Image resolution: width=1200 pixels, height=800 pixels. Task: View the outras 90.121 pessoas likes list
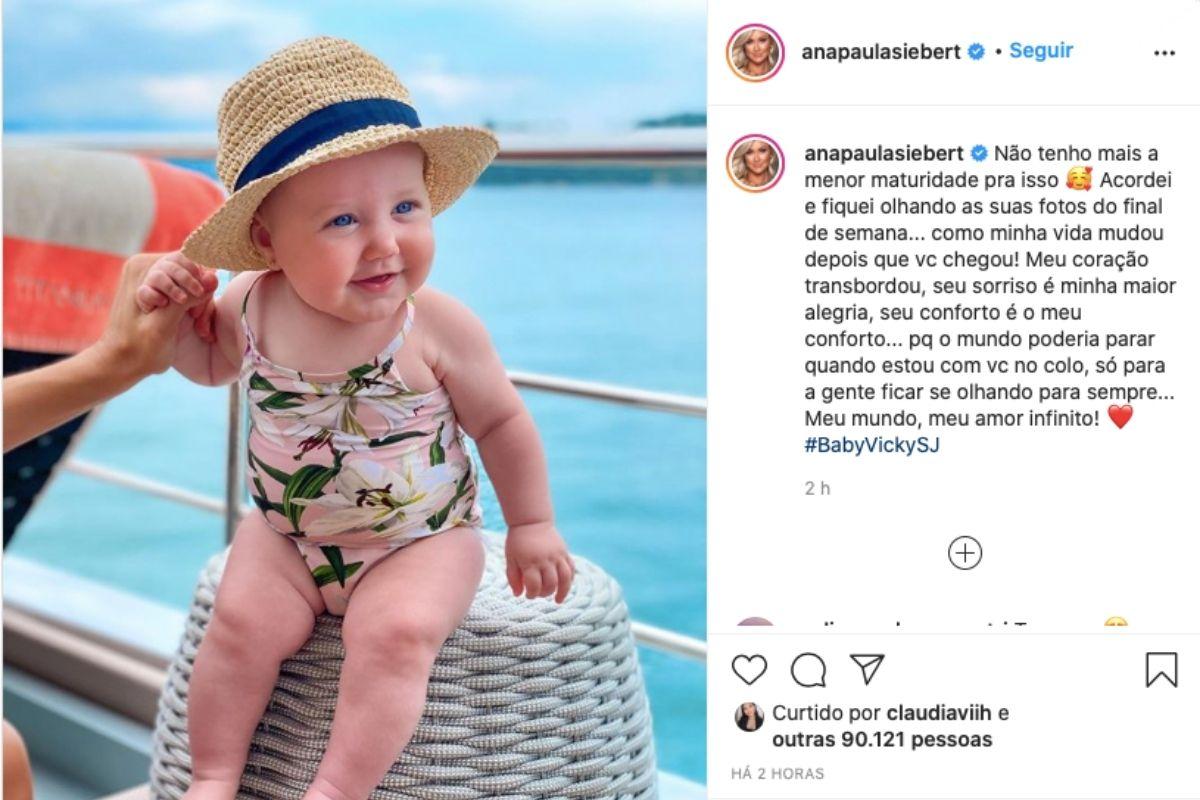click(882, 739)
